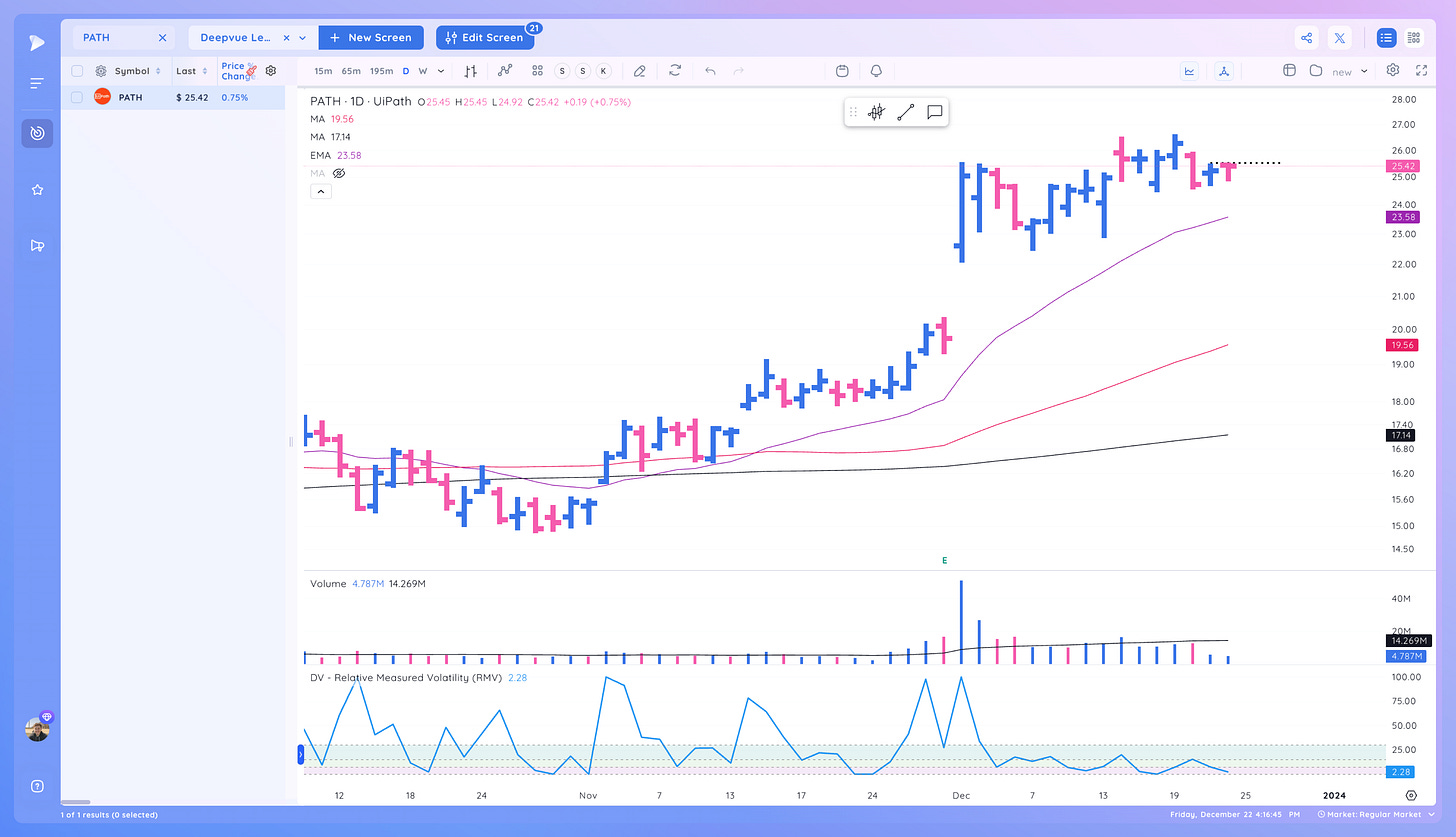Select the comment annotation tool
The height and width of the screenshot is (837, 1456).
click(935, 112)
